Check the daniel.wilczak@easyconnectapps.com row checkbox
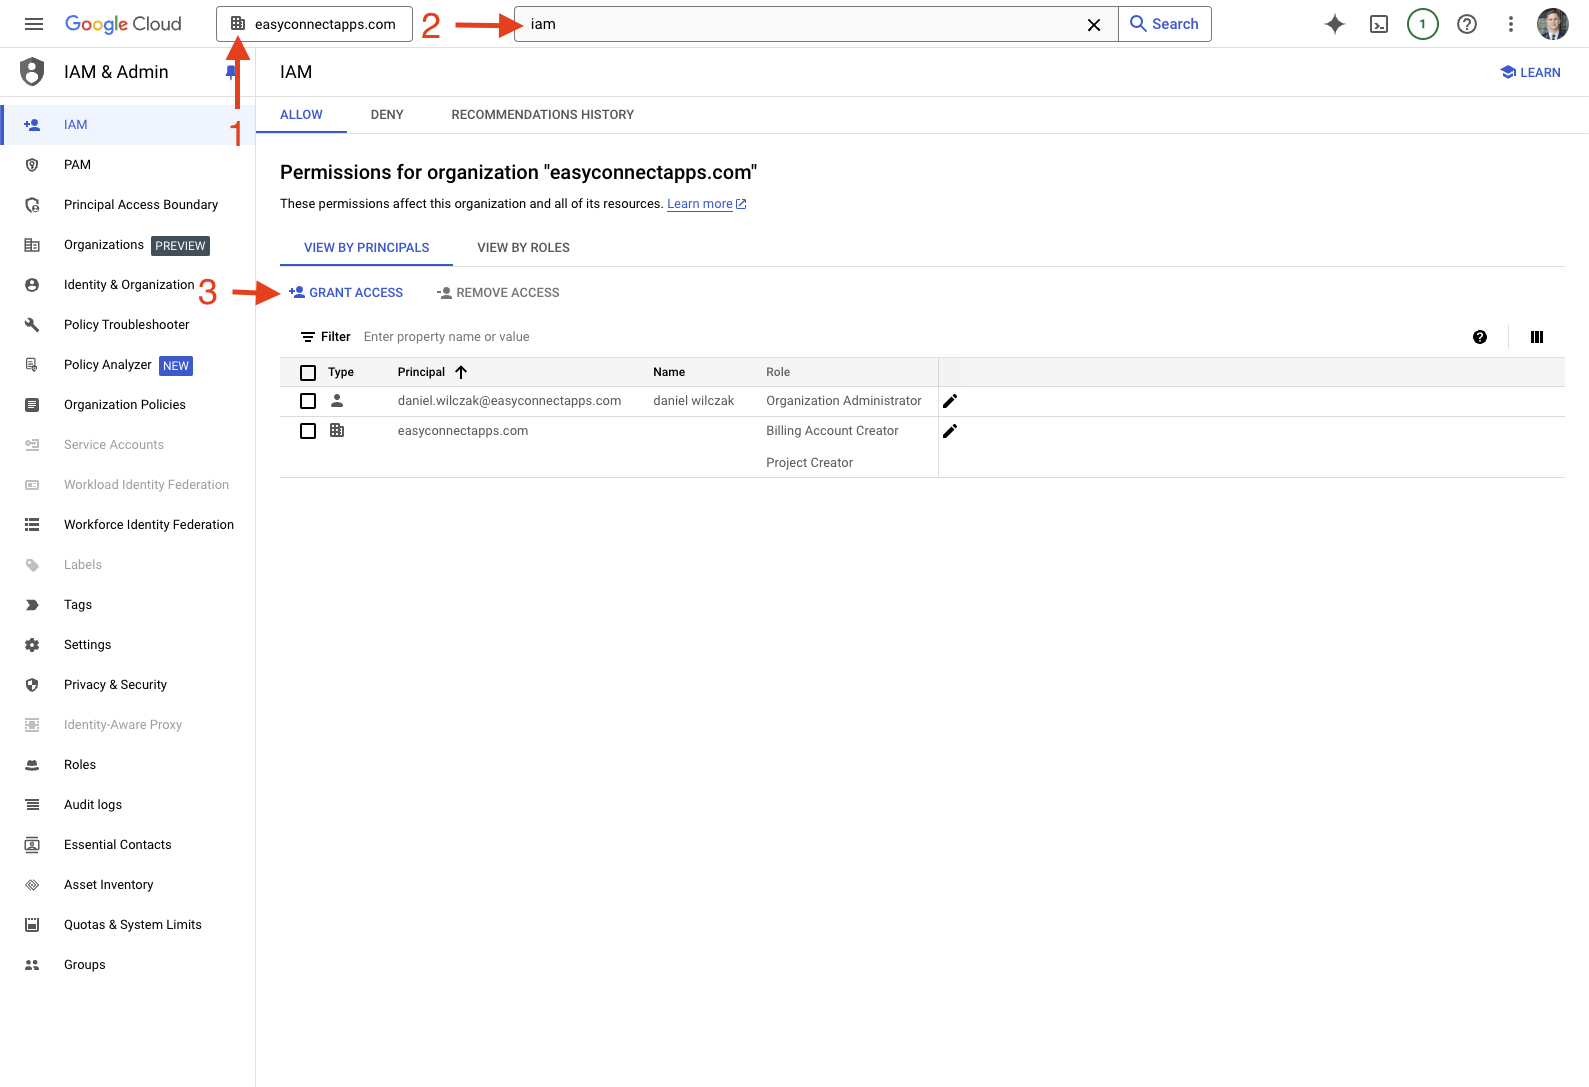The height and width of the screenshot is (1087, 1589). (308, 401)
